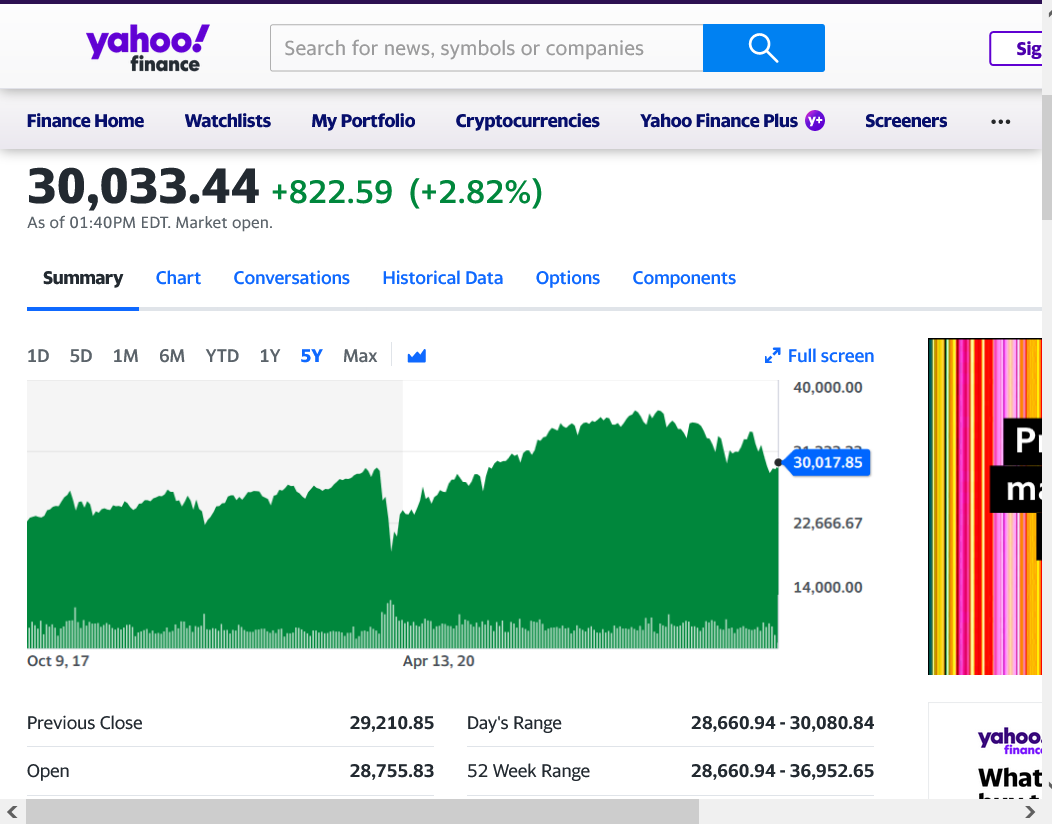
Task: Click the Full screen expand arrows icon
Action: pos(772,355)
